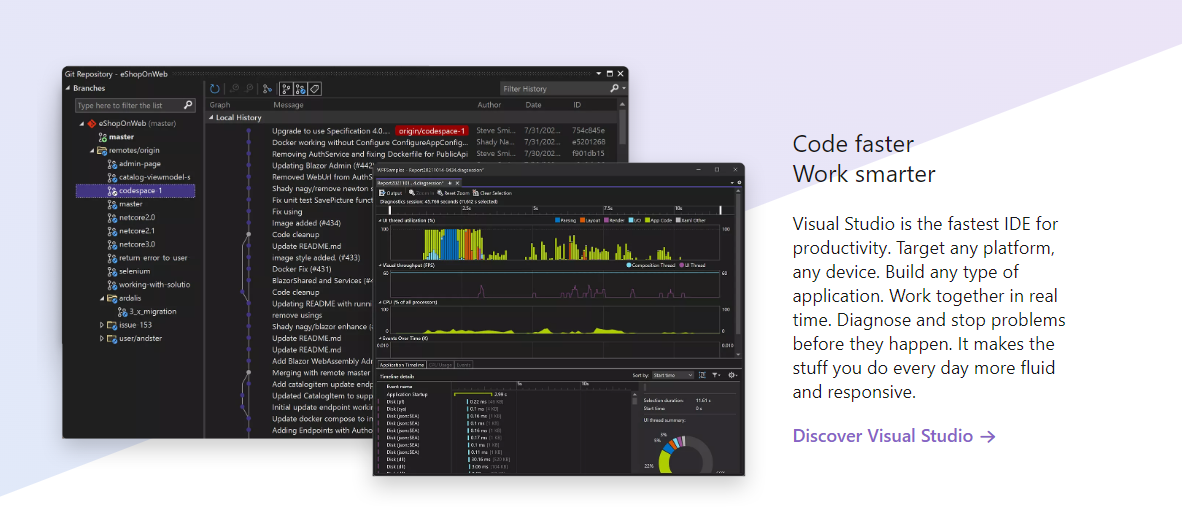
Task: Collapse the eShopOnWeb (master) tree node
Action: pyautogui.click(x=81, y=124)
